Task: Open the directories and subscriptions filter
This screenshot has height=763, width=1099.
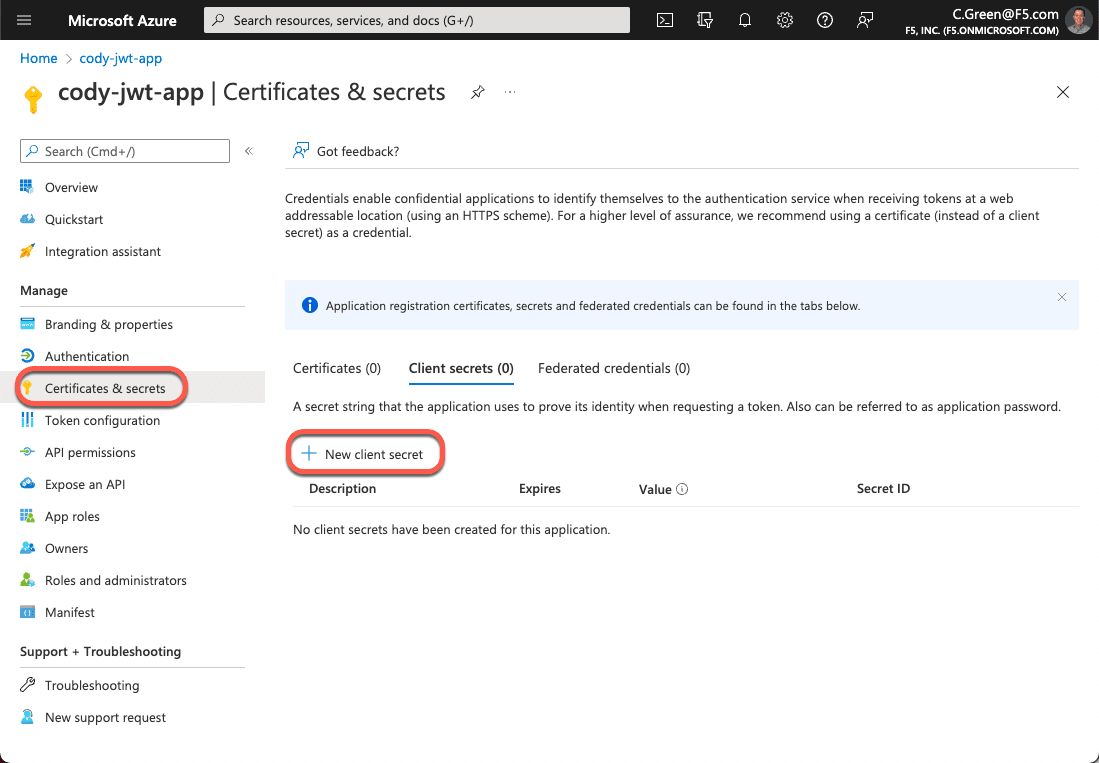Action: coord(705,20)
